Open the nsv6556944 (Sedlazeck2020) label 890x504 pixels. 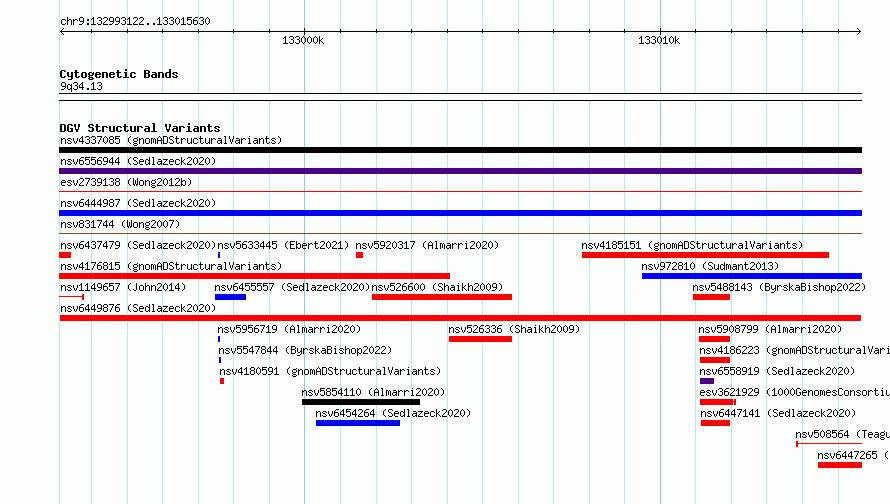pos(138,161)
